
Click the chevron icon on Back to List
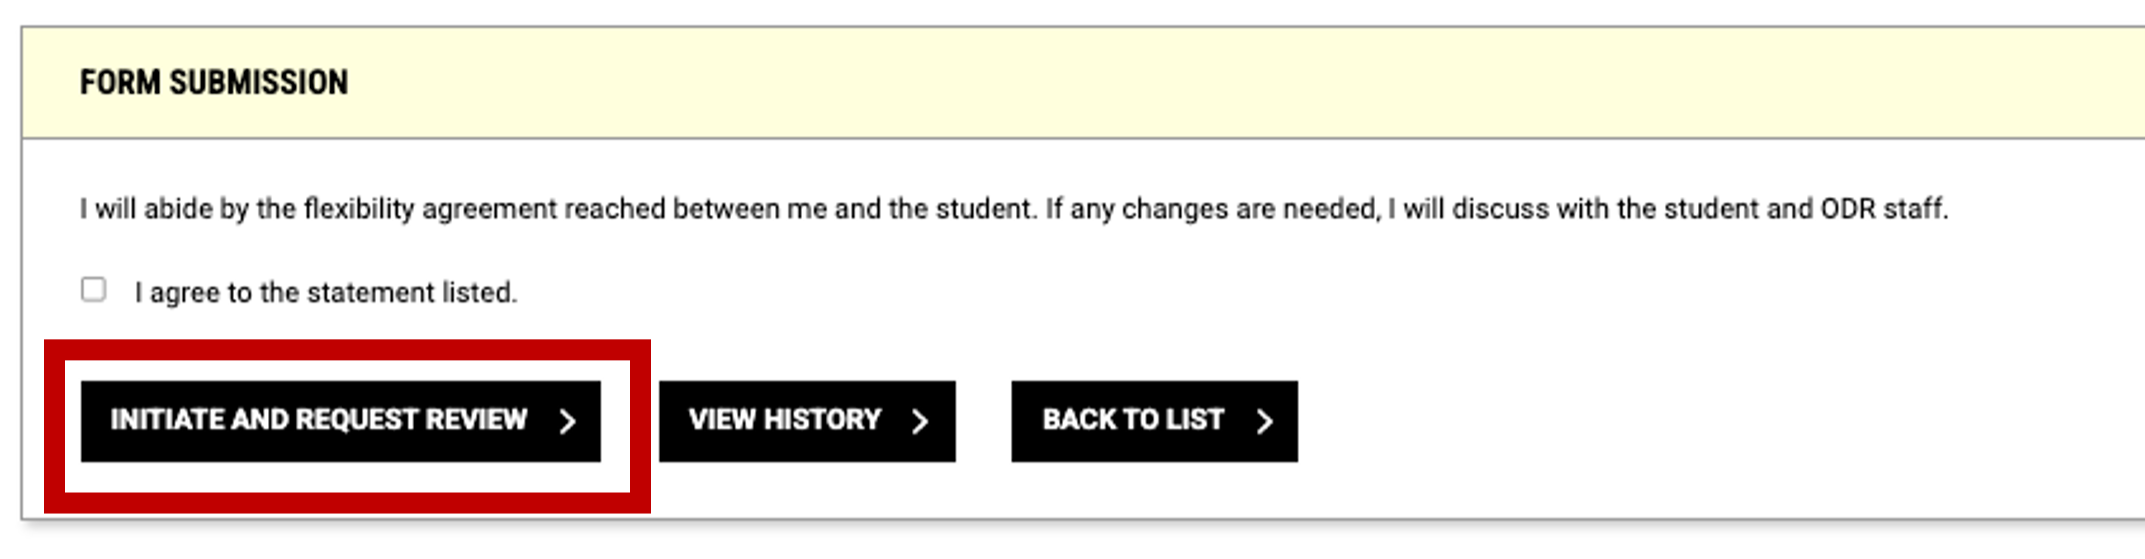[1265, 421]
